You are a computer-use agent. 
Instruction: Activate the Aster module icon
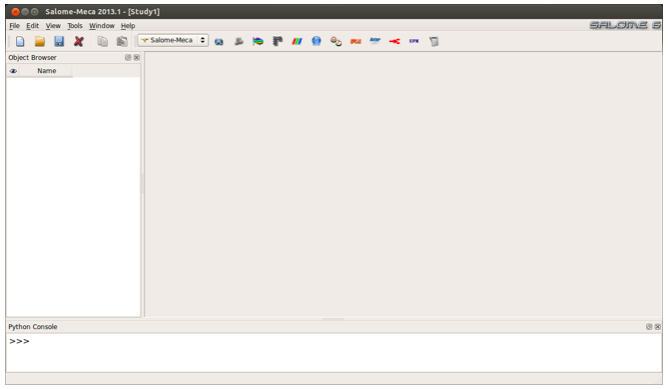coord(375,41)
